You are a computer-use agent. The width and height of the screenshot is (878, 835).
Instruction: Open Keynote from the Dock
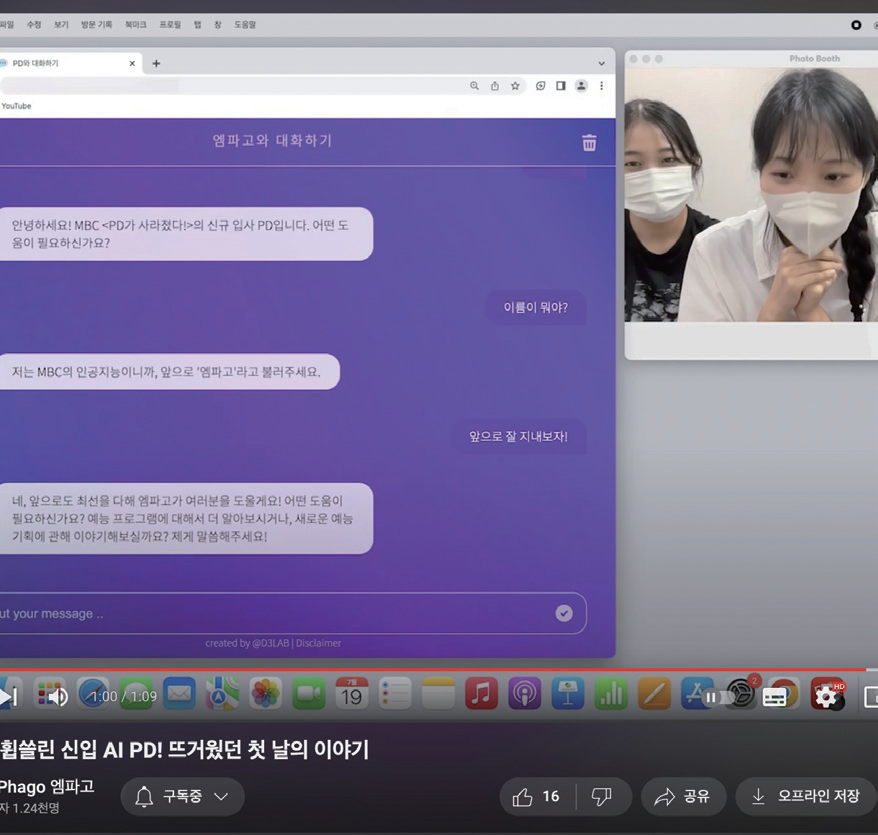click(x=568, y=693)
